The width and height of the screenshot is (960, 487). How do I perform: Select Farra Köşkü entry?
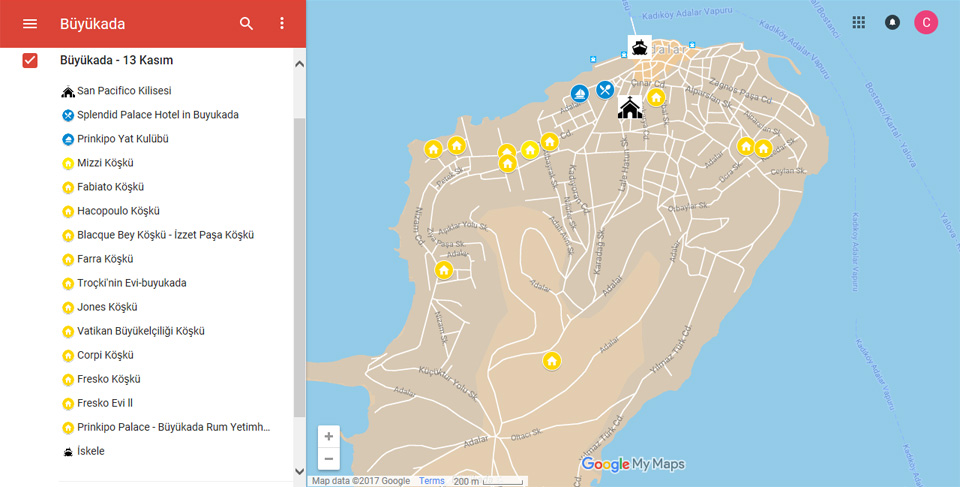(105, 259)
